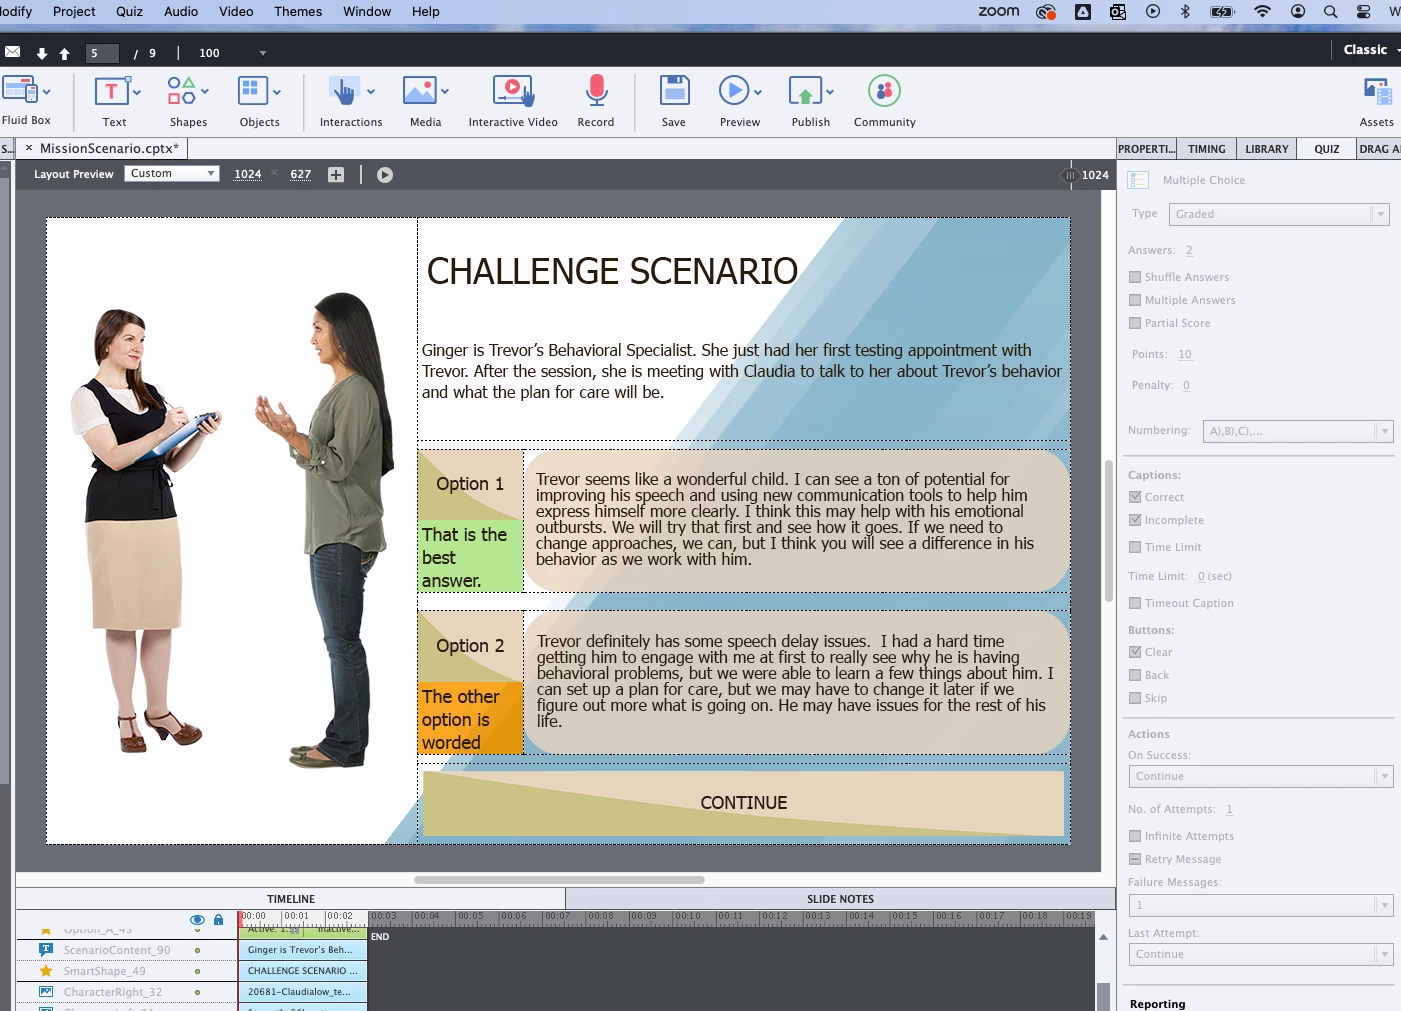This screenshot has height=1011, width=1401.
Task: Go to next slide down arrow
Action: [42, 54]
